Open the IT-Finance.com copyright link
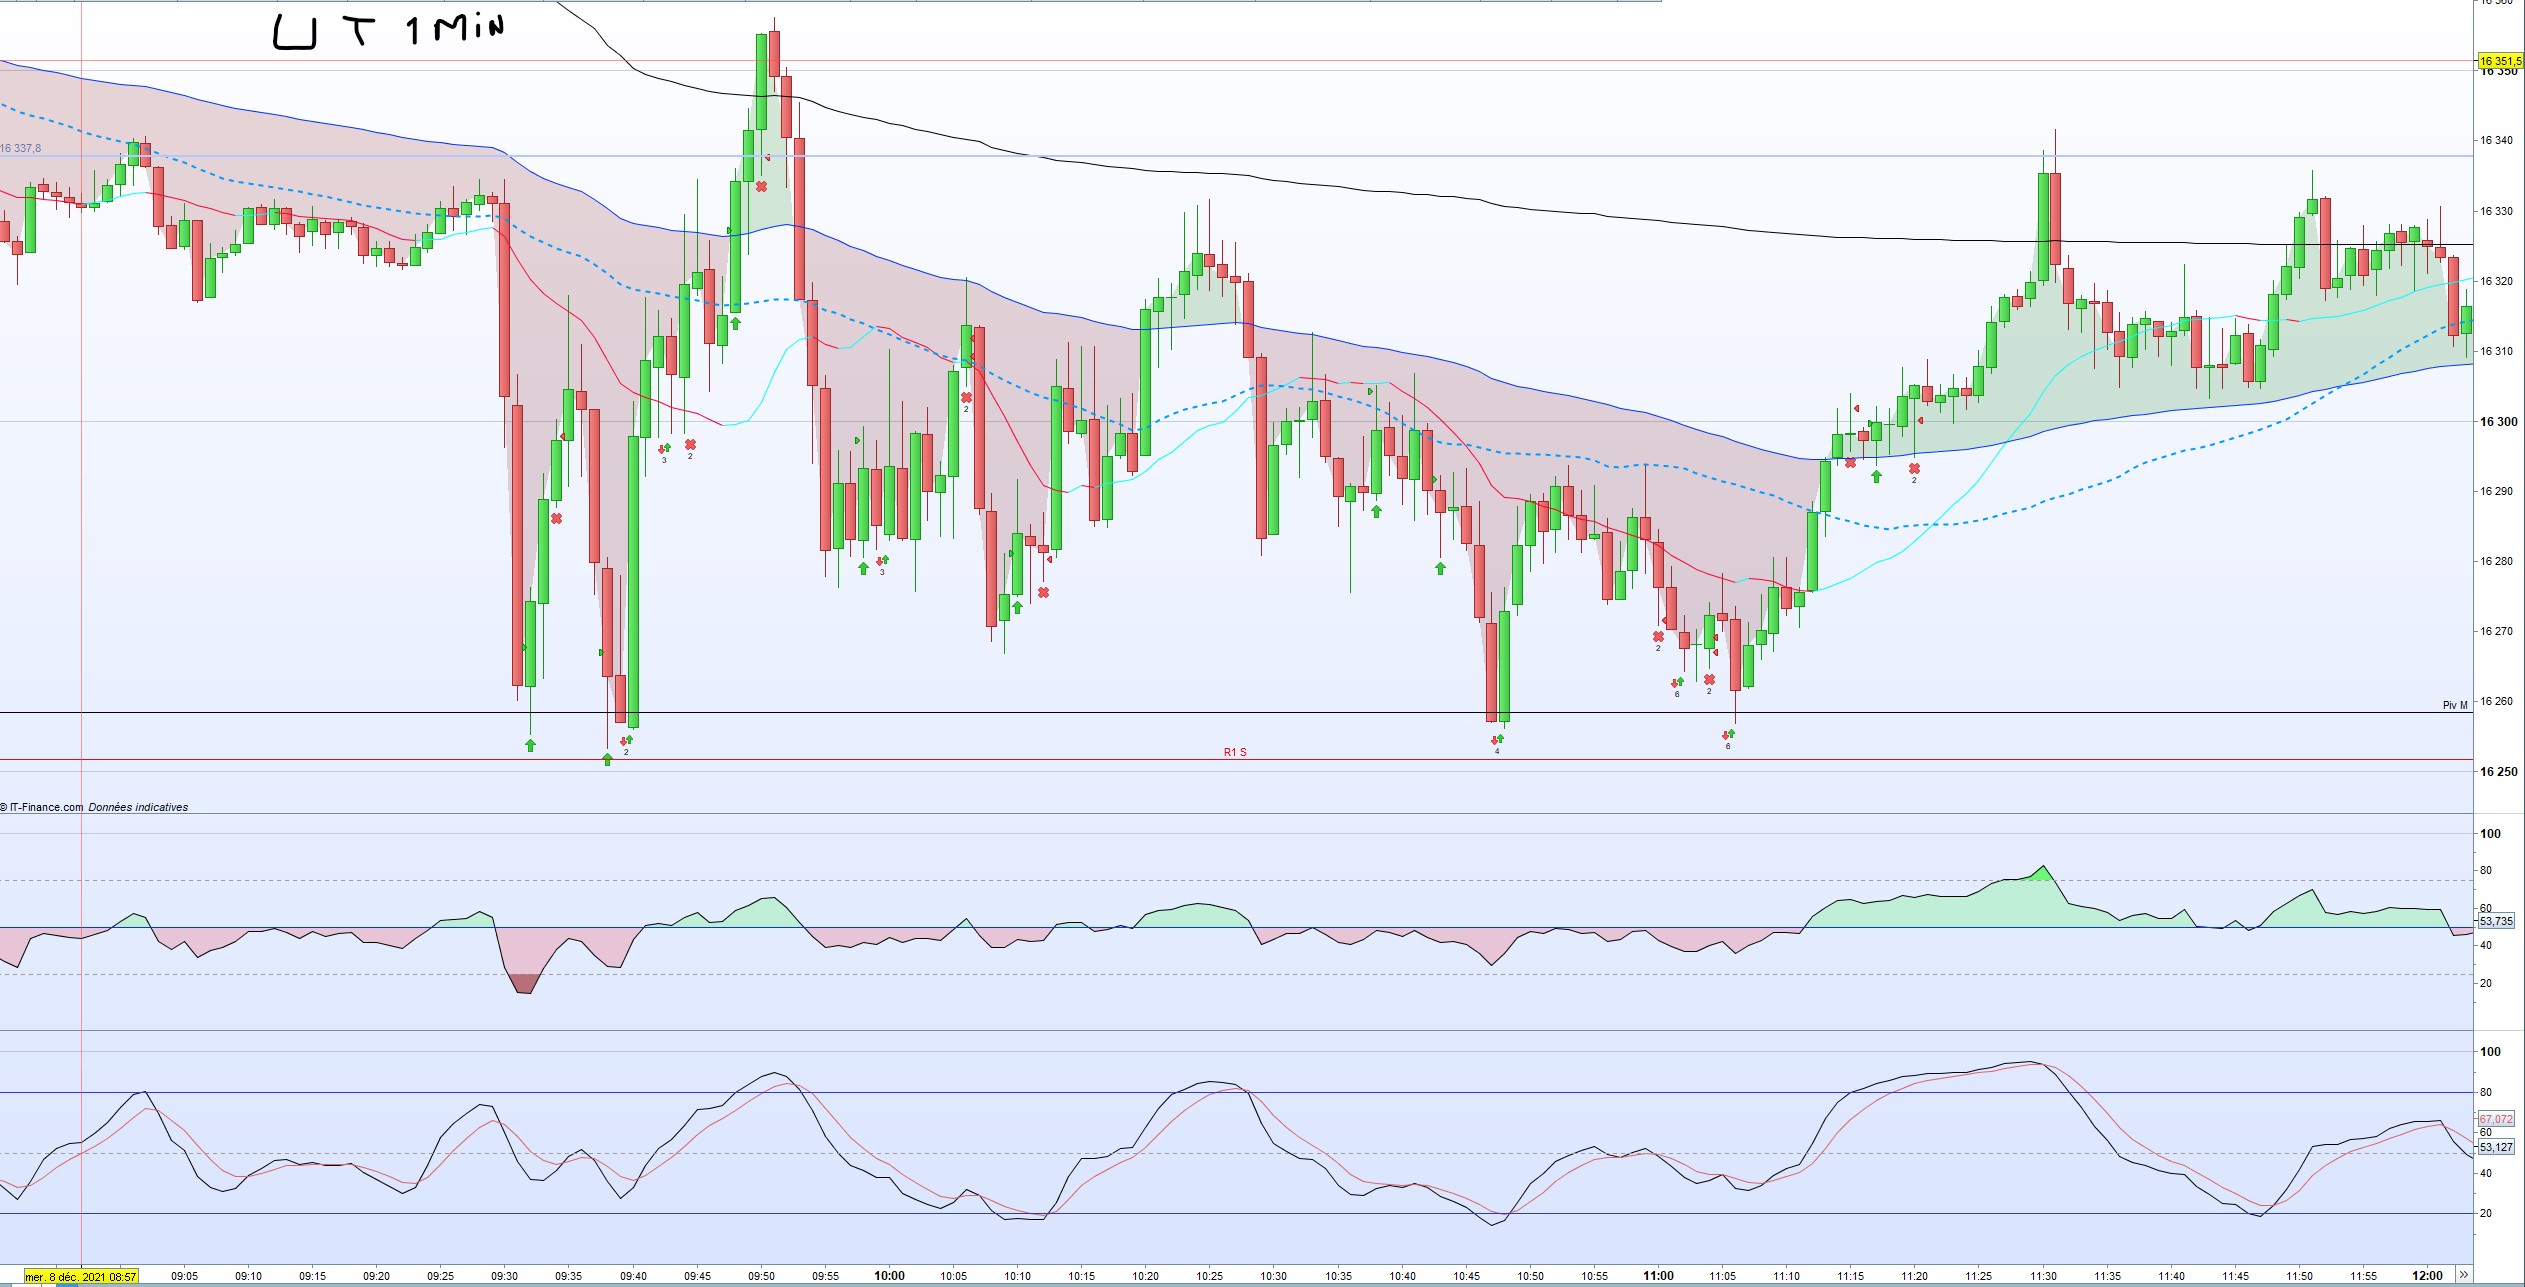This screenshot has height=1287, width=2525. [x=46, y=807]
